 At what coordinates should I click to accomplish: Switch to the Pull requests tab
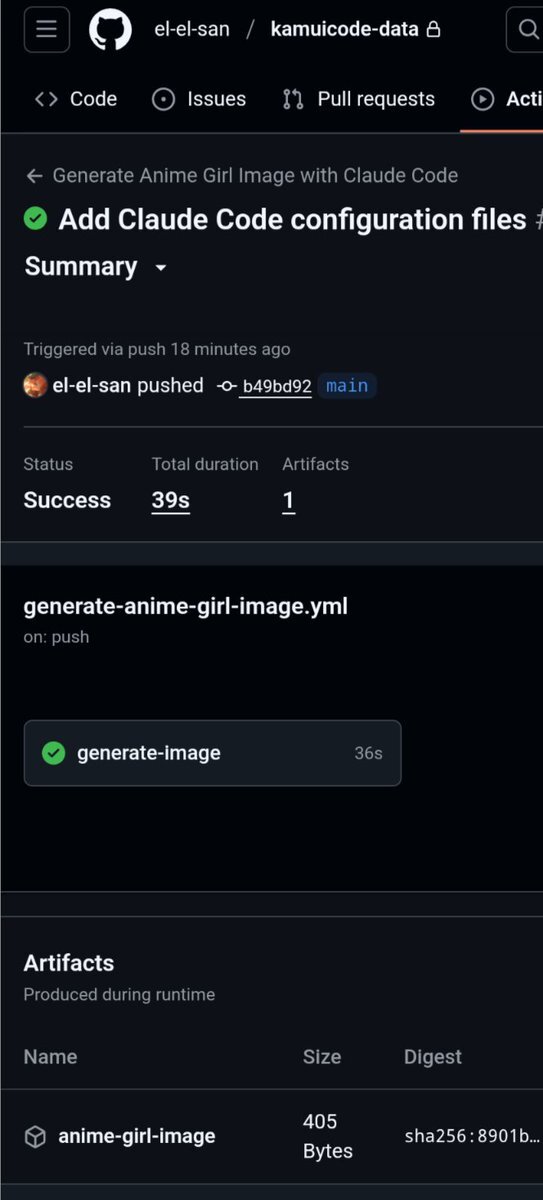click(358, 99)
